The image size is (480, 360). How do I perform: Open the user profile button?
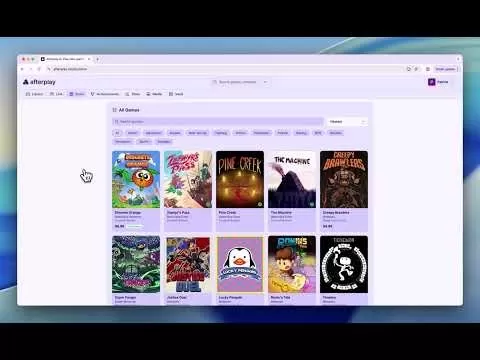pyautogui.click(x=439, y=82)
